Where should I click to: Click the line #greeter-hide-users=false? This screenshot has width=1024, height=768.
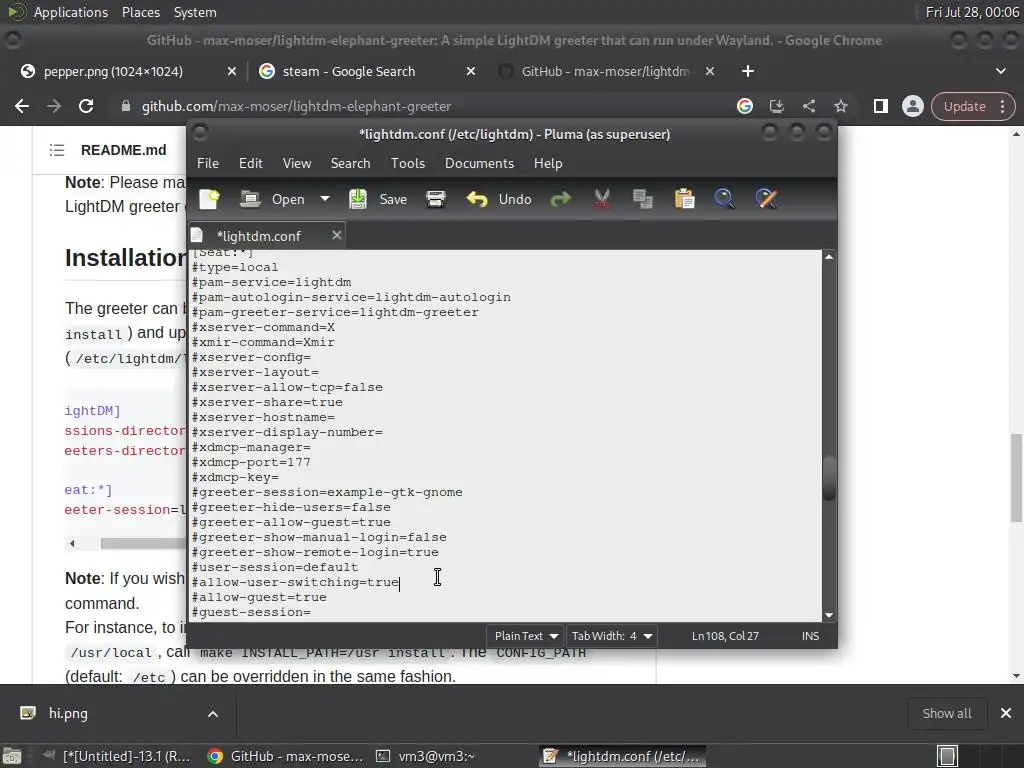pos(291,507)
